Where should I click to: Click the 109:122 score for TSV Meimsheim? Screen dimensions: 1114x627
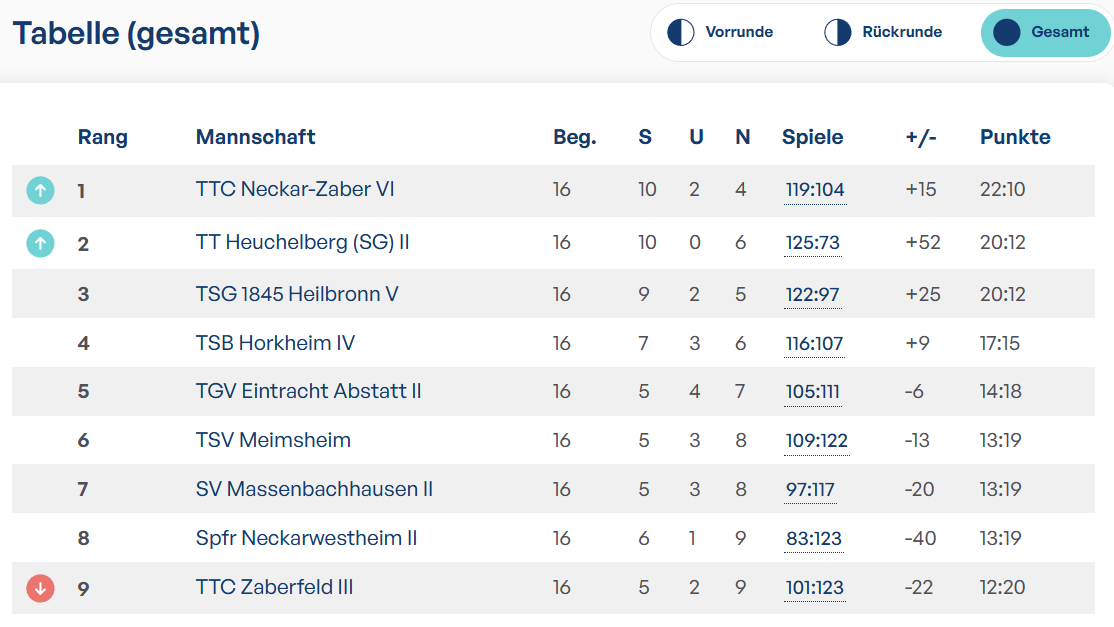tap(817, 441)
